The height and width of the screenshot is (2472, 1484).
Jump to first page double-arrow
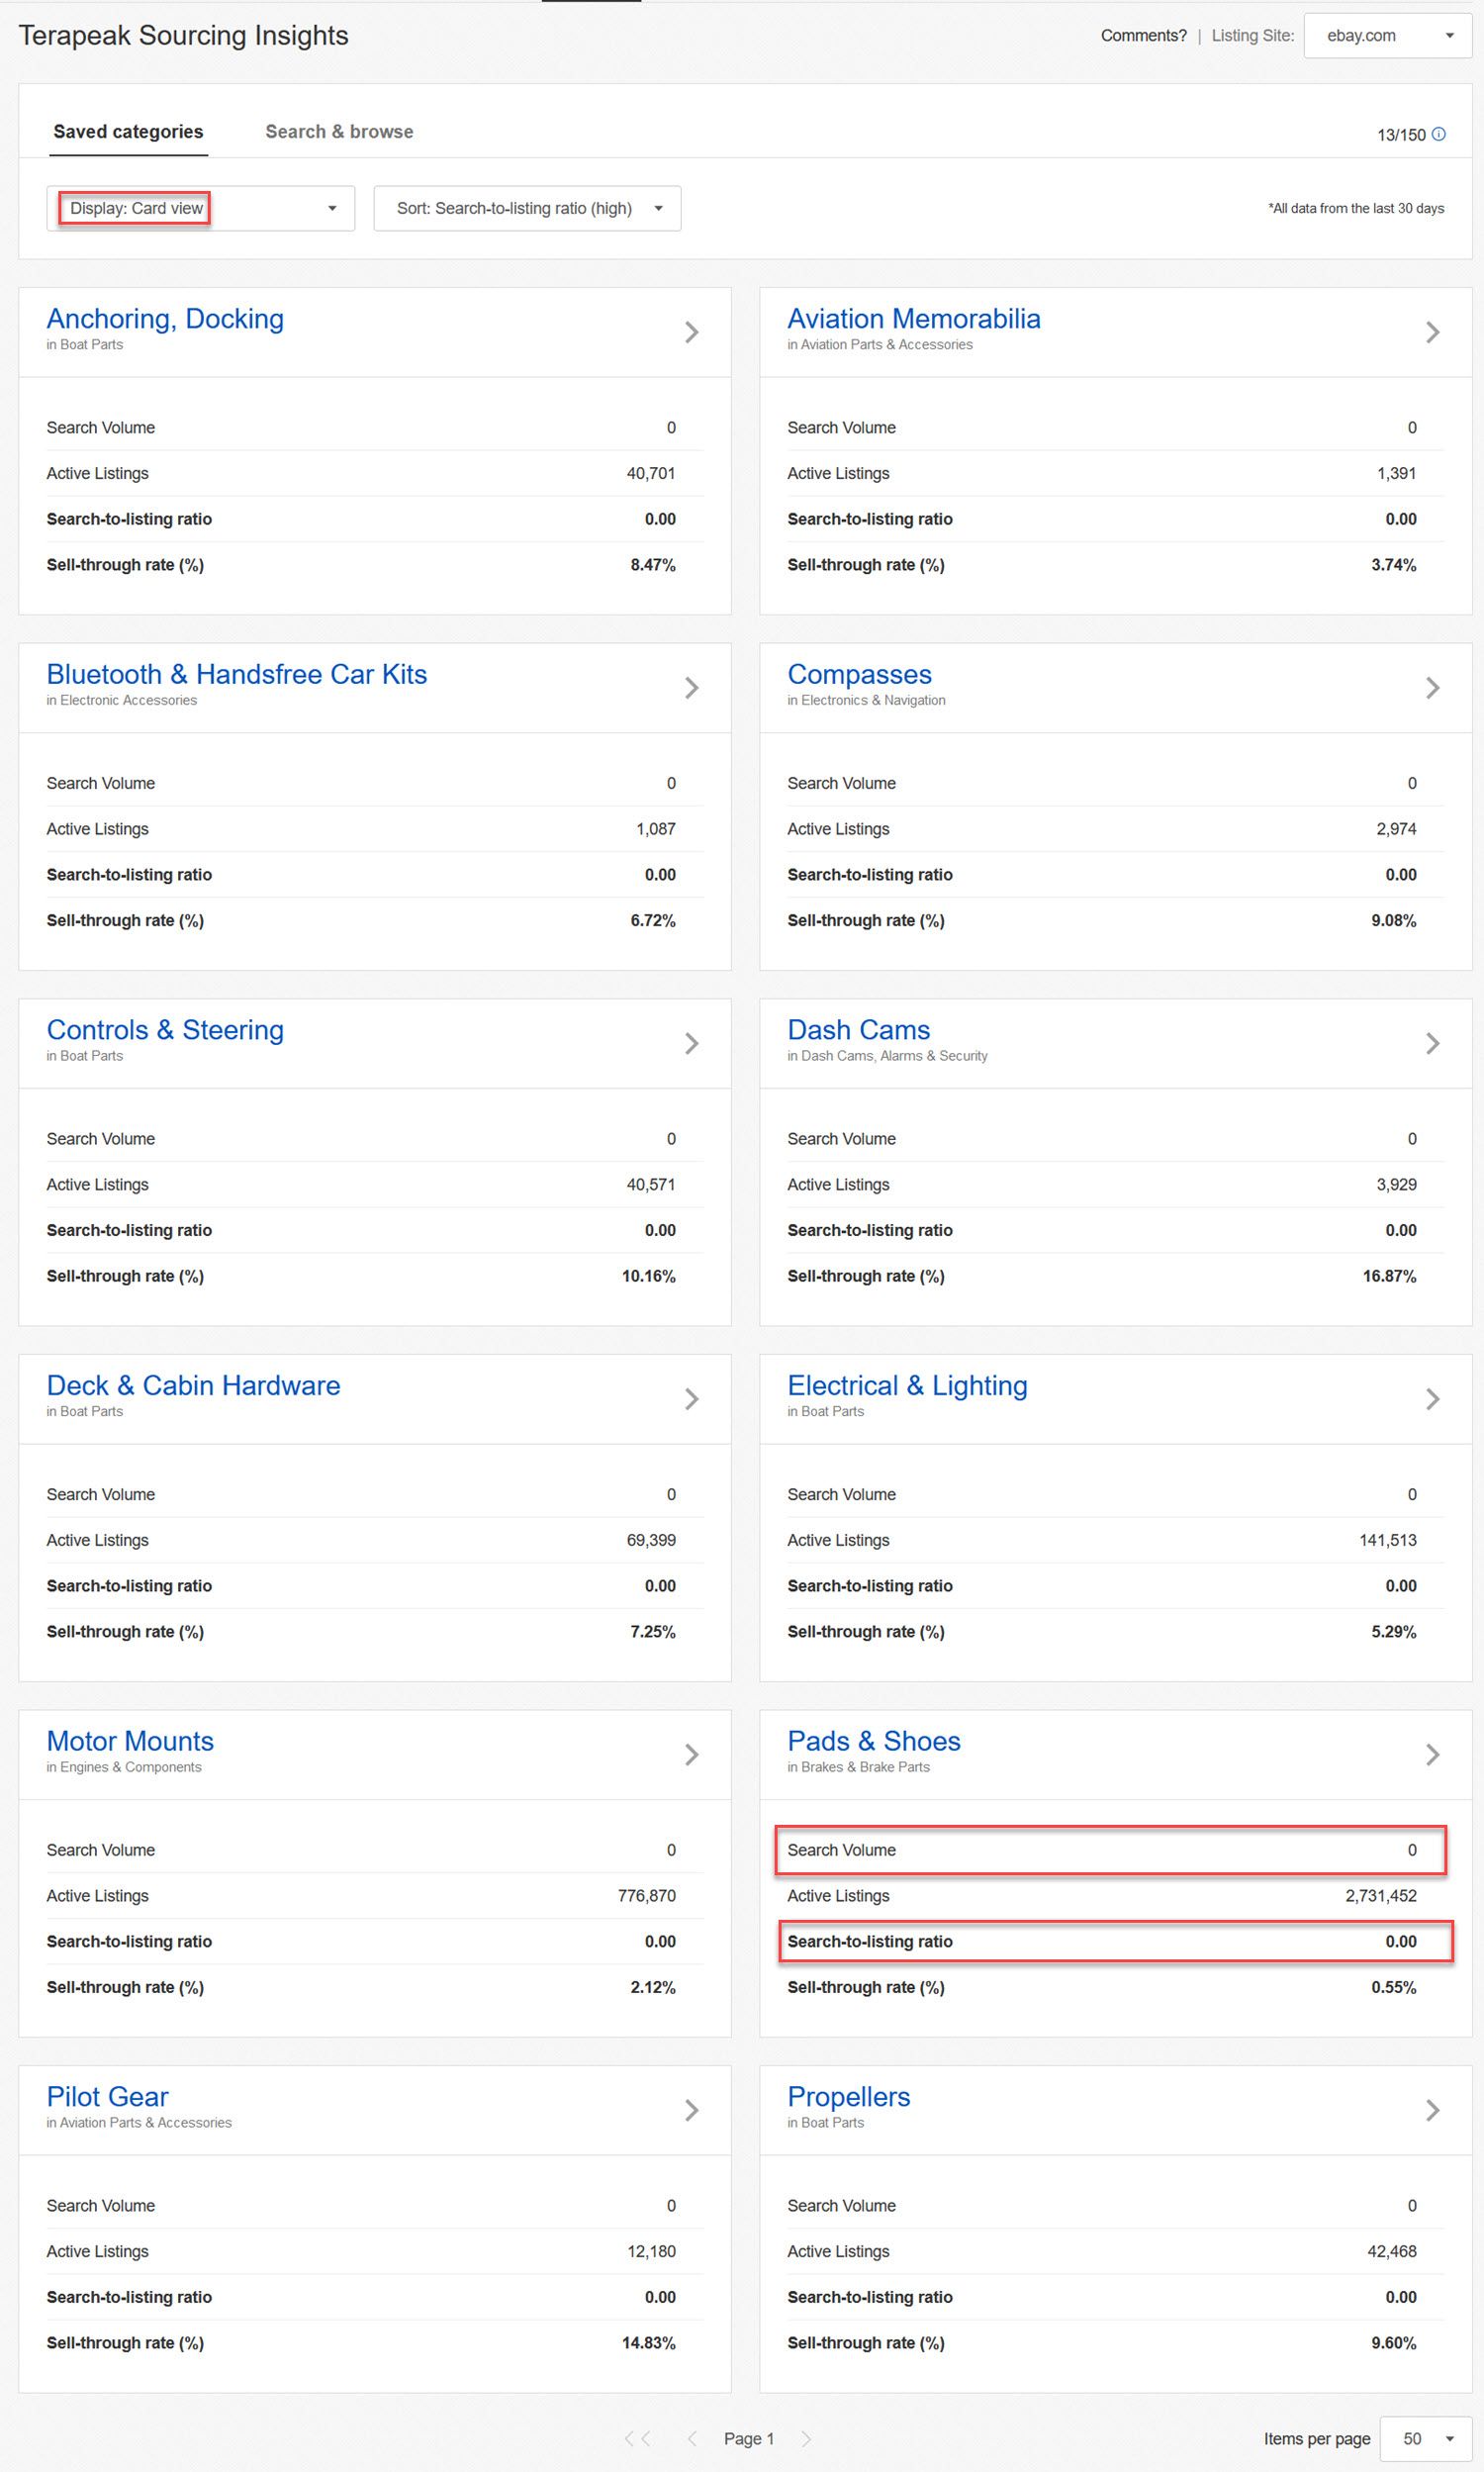638,2438
